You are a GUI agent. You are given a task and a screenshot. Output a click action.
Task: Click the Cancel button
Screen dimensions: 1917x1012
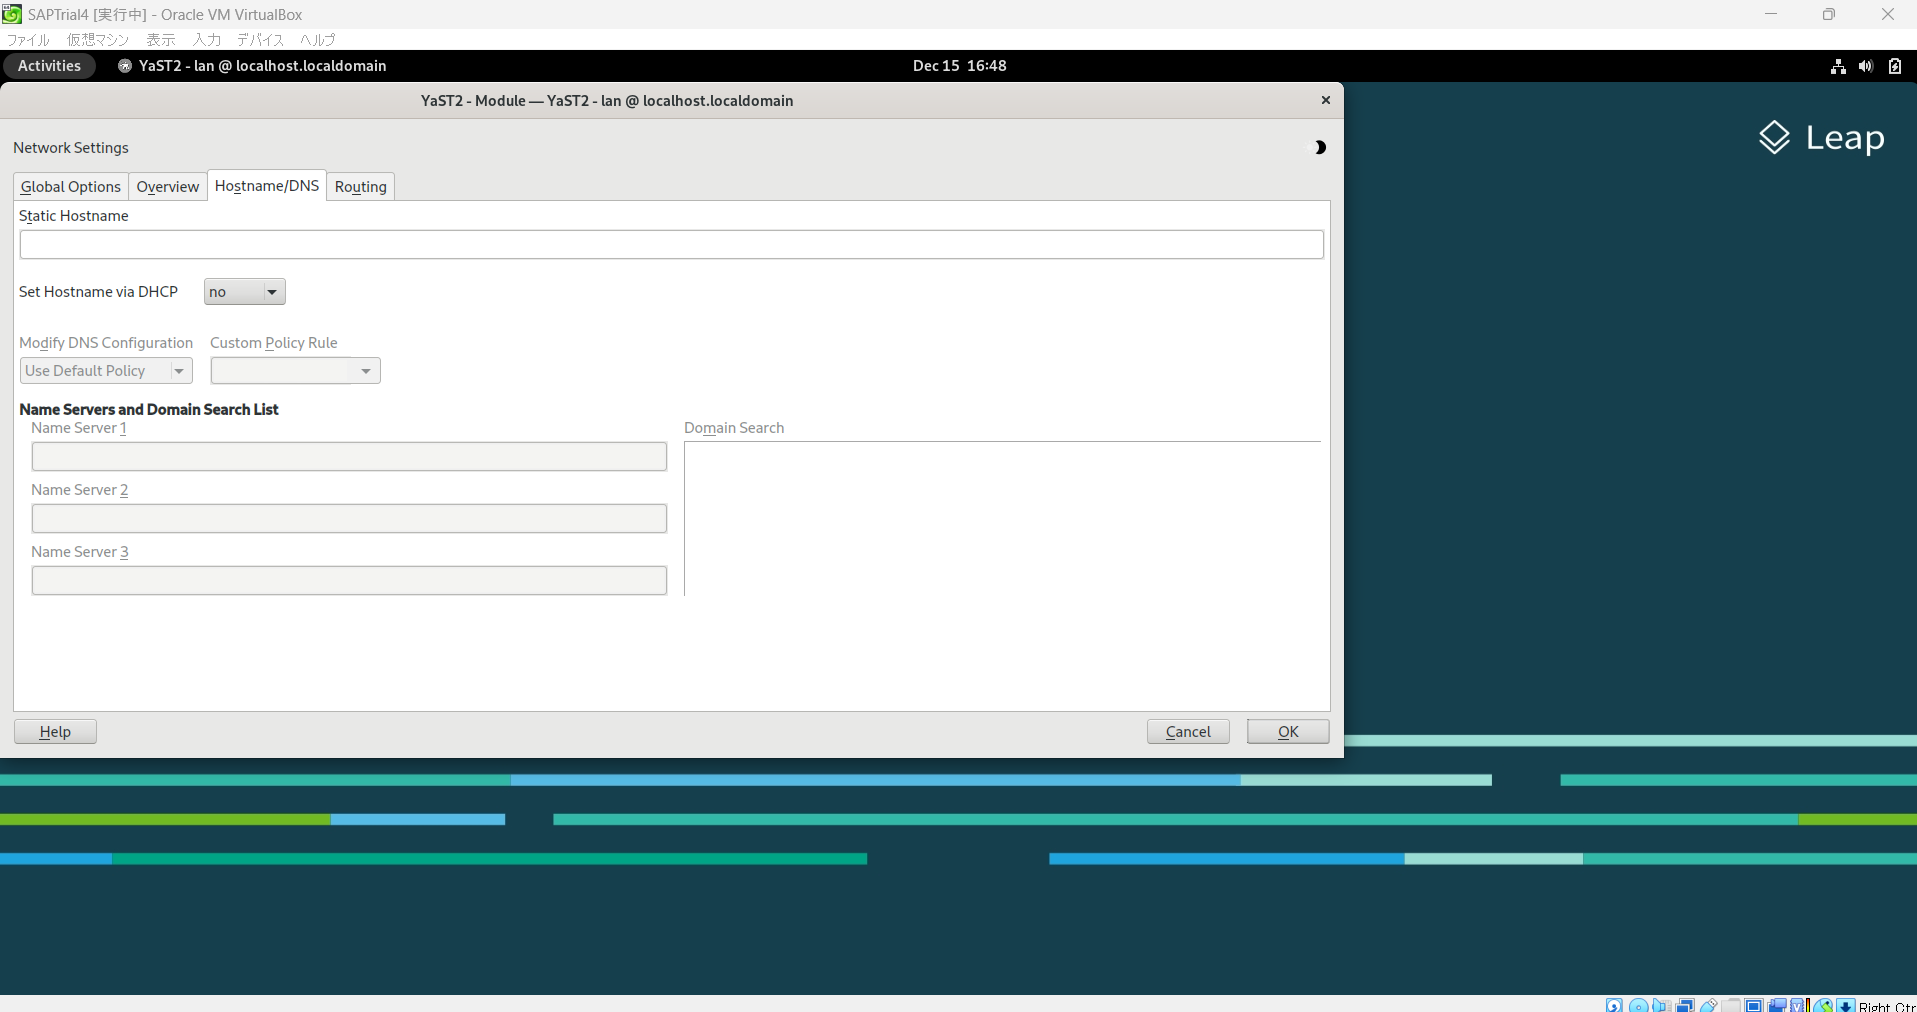(x=1188, y=732)
